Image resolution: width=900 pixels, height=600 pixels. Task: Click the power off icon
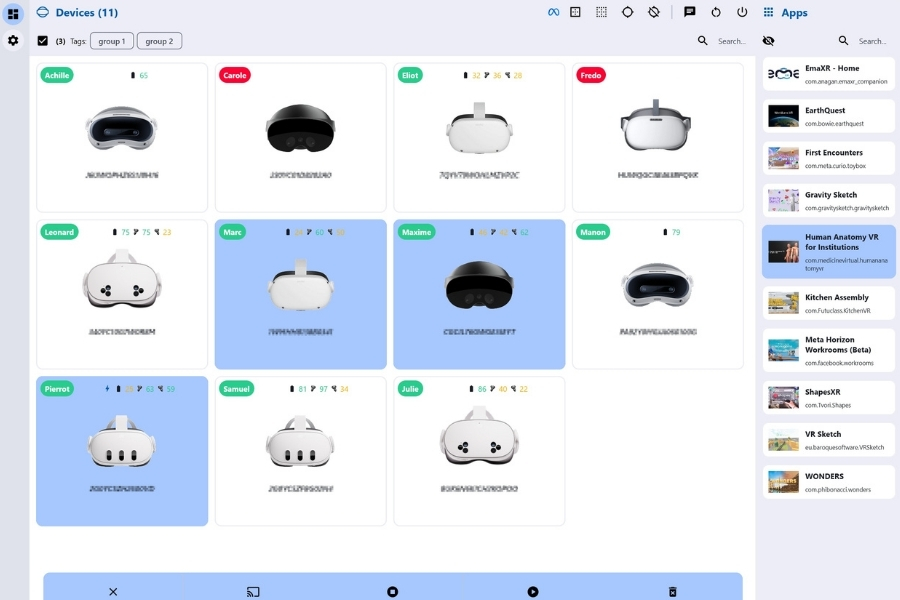(742, 12)
